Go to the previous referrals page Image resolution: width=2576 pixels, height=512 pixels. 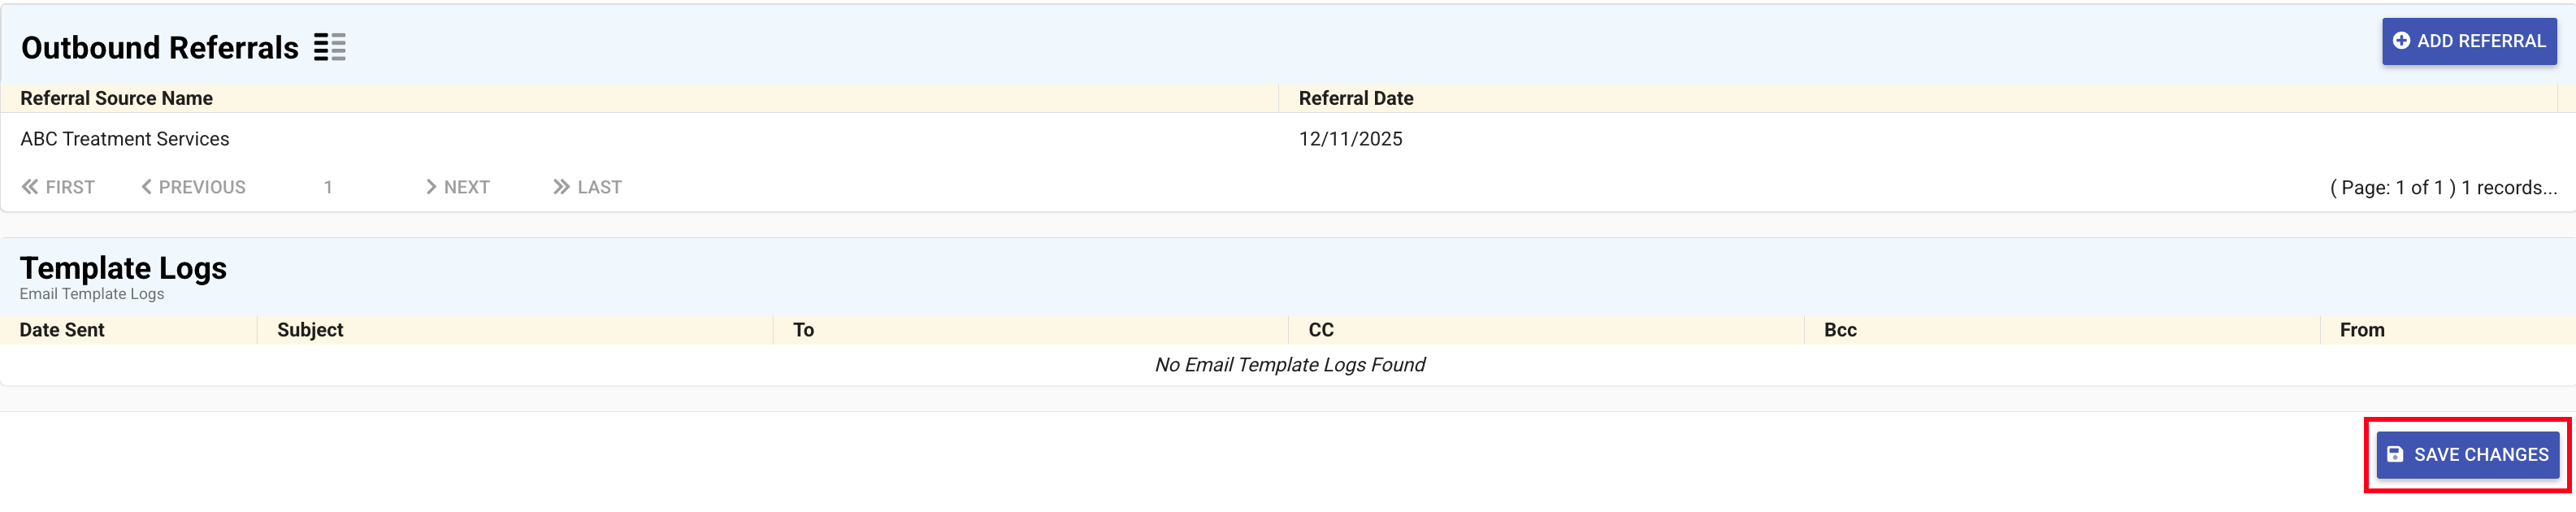[x=194, y=187]
